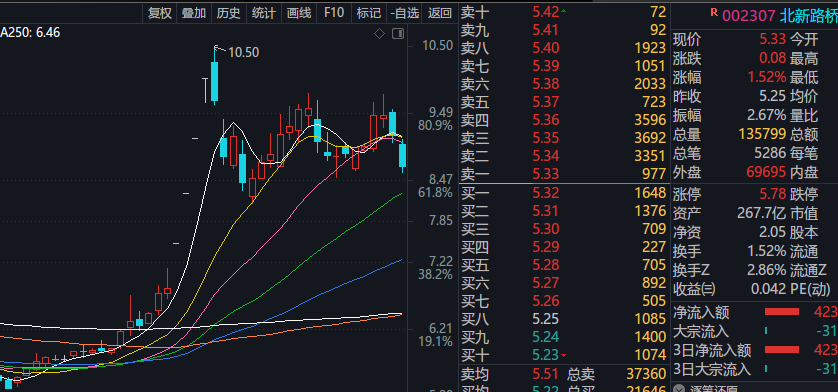Click the 卖八 volume 1923
838x392 pixels.
point(650,48)
